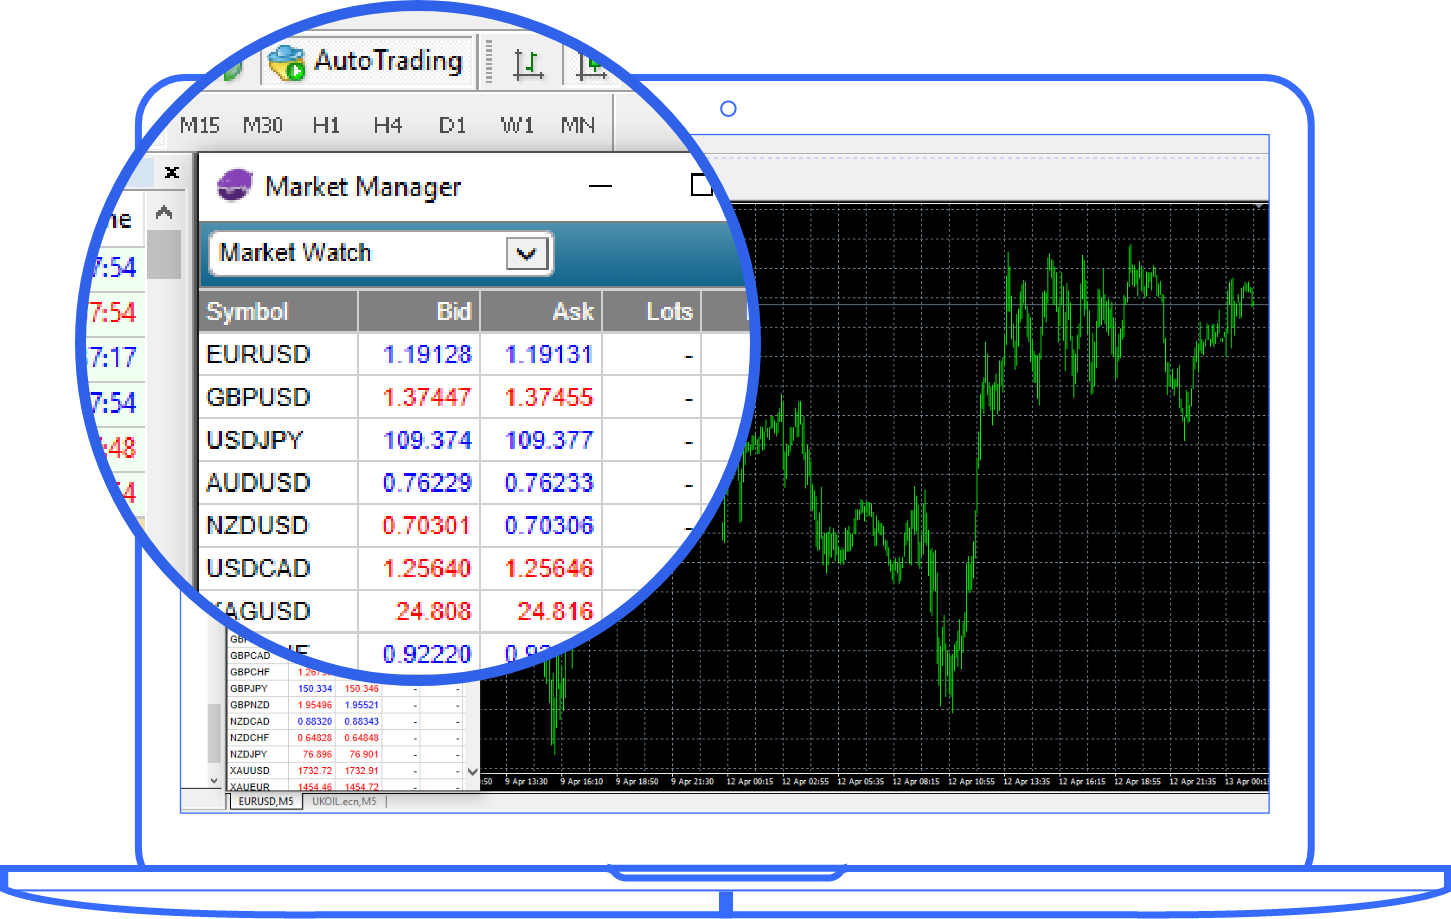Open the Market Watch dropdown

tap(526, 254)
